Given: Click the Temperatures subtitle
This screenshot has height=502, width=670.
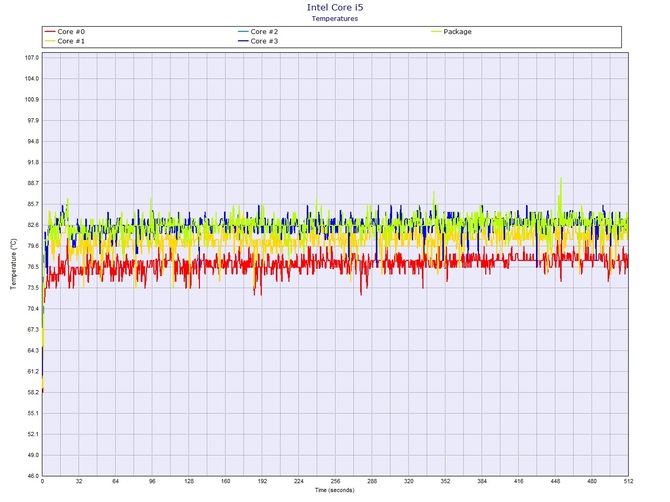Looking at the screenshot, I should pos(335,18).
